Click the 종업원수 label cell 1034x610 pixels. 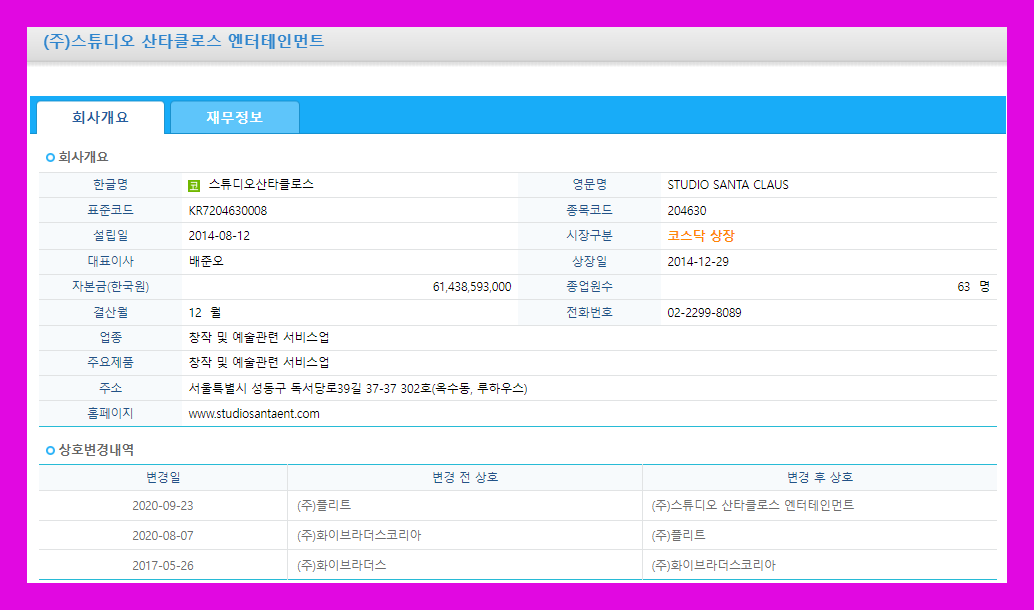589,287
